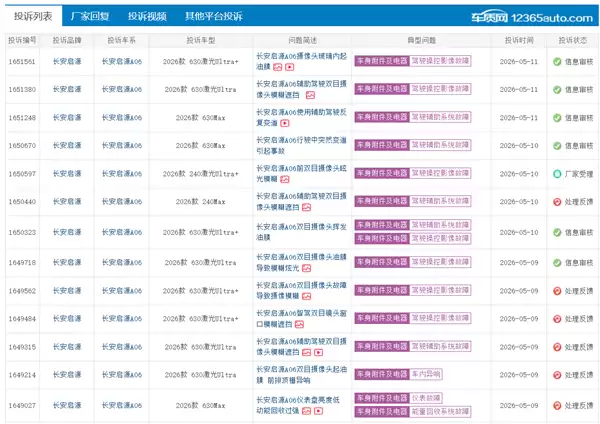Click 厂家受理 status icon of row 1650597
The width and height of the screenshot is (600, 424).
557,174
